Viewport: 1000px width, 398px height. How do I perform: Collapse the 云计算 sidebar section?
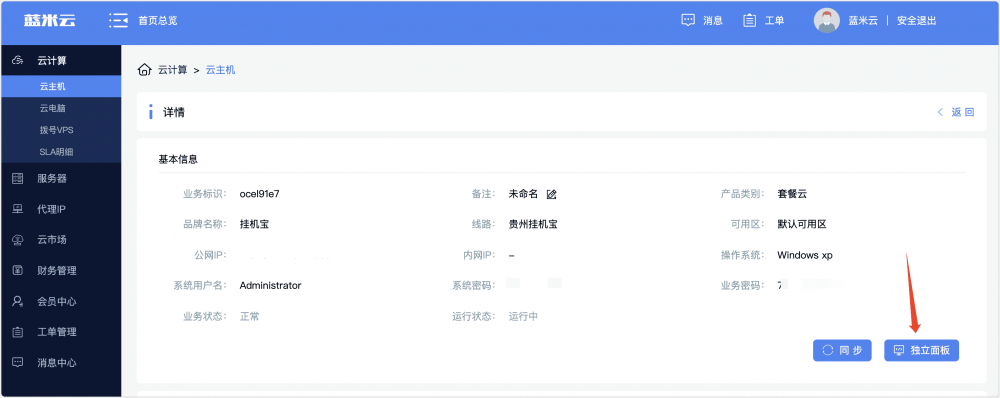tap(61, 61)
